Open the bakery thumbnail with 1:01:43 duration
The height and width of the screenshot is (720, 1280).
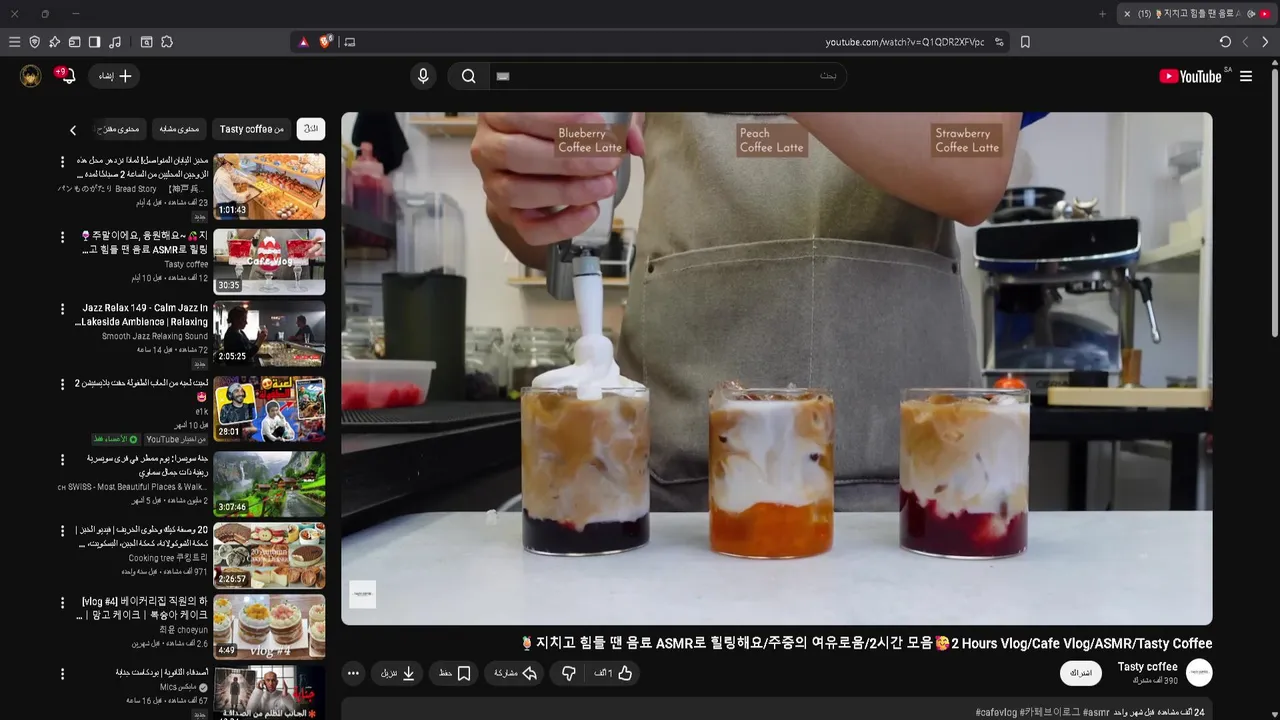pos(269,186)
